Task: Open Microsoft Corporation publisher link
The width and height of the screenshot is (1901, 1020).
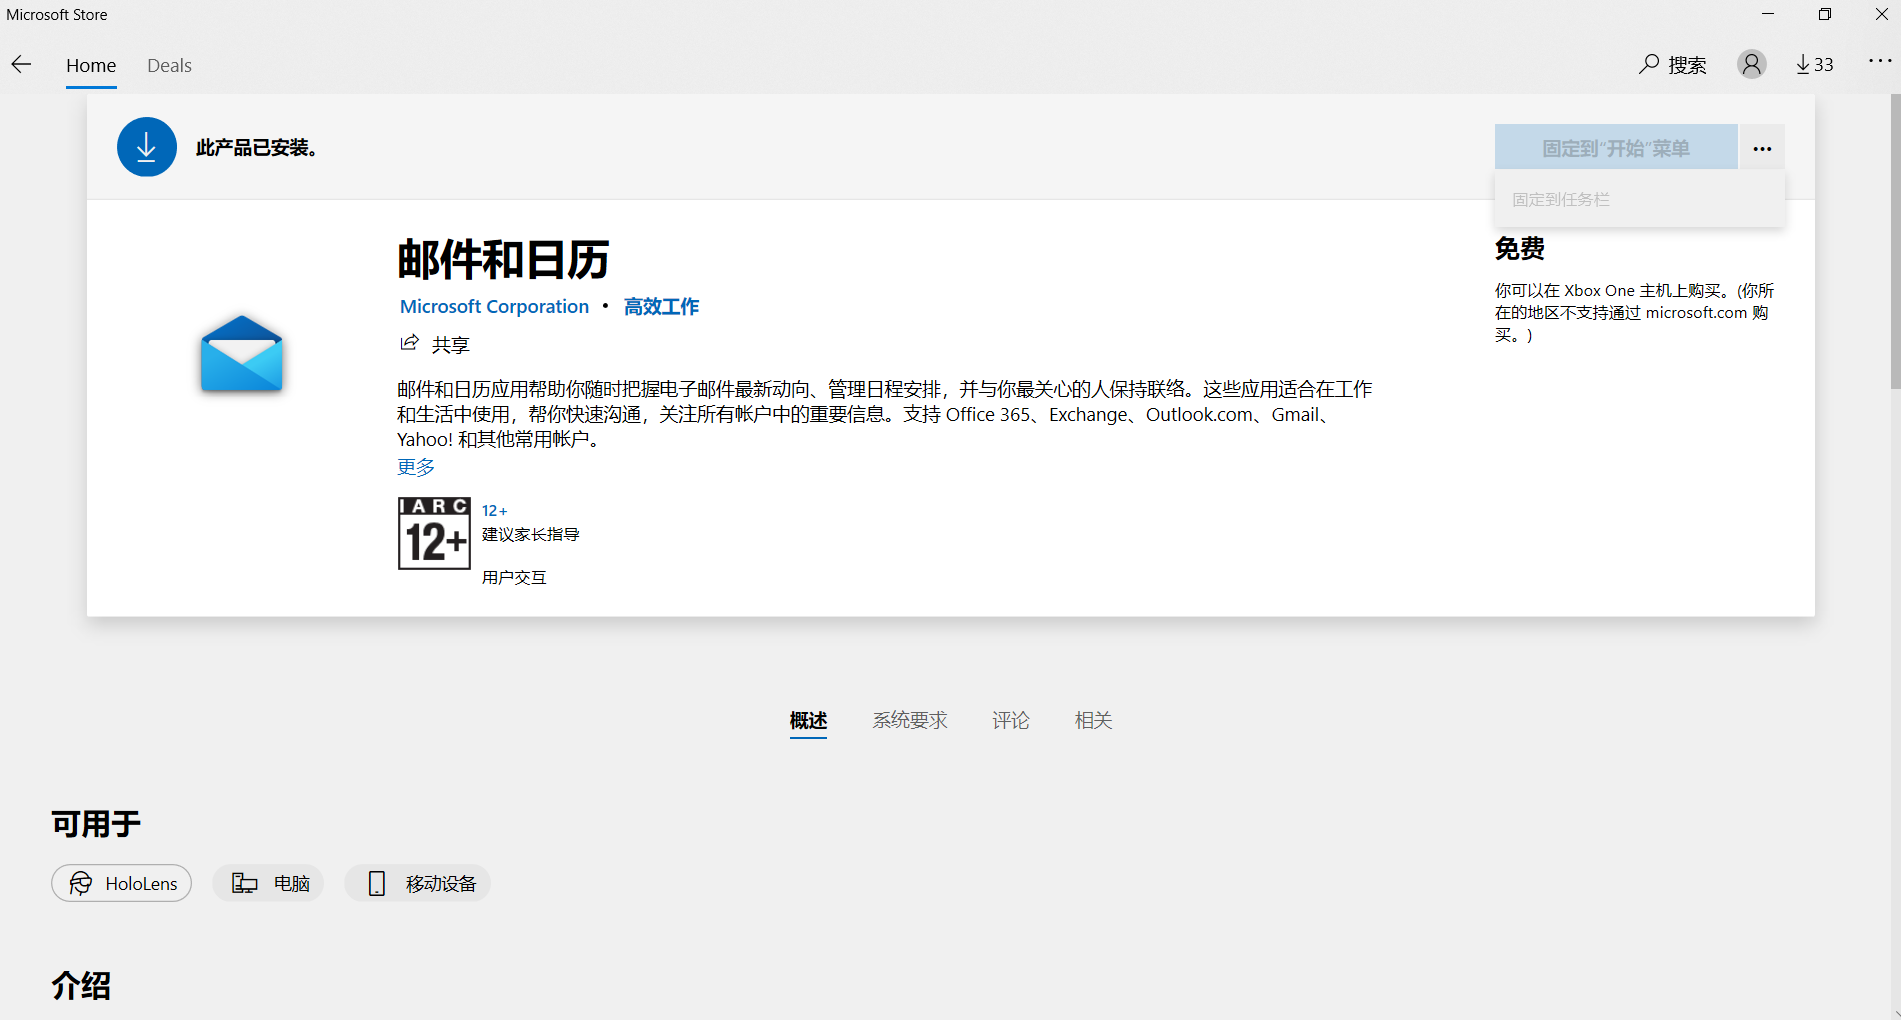Action: point(494,307)
